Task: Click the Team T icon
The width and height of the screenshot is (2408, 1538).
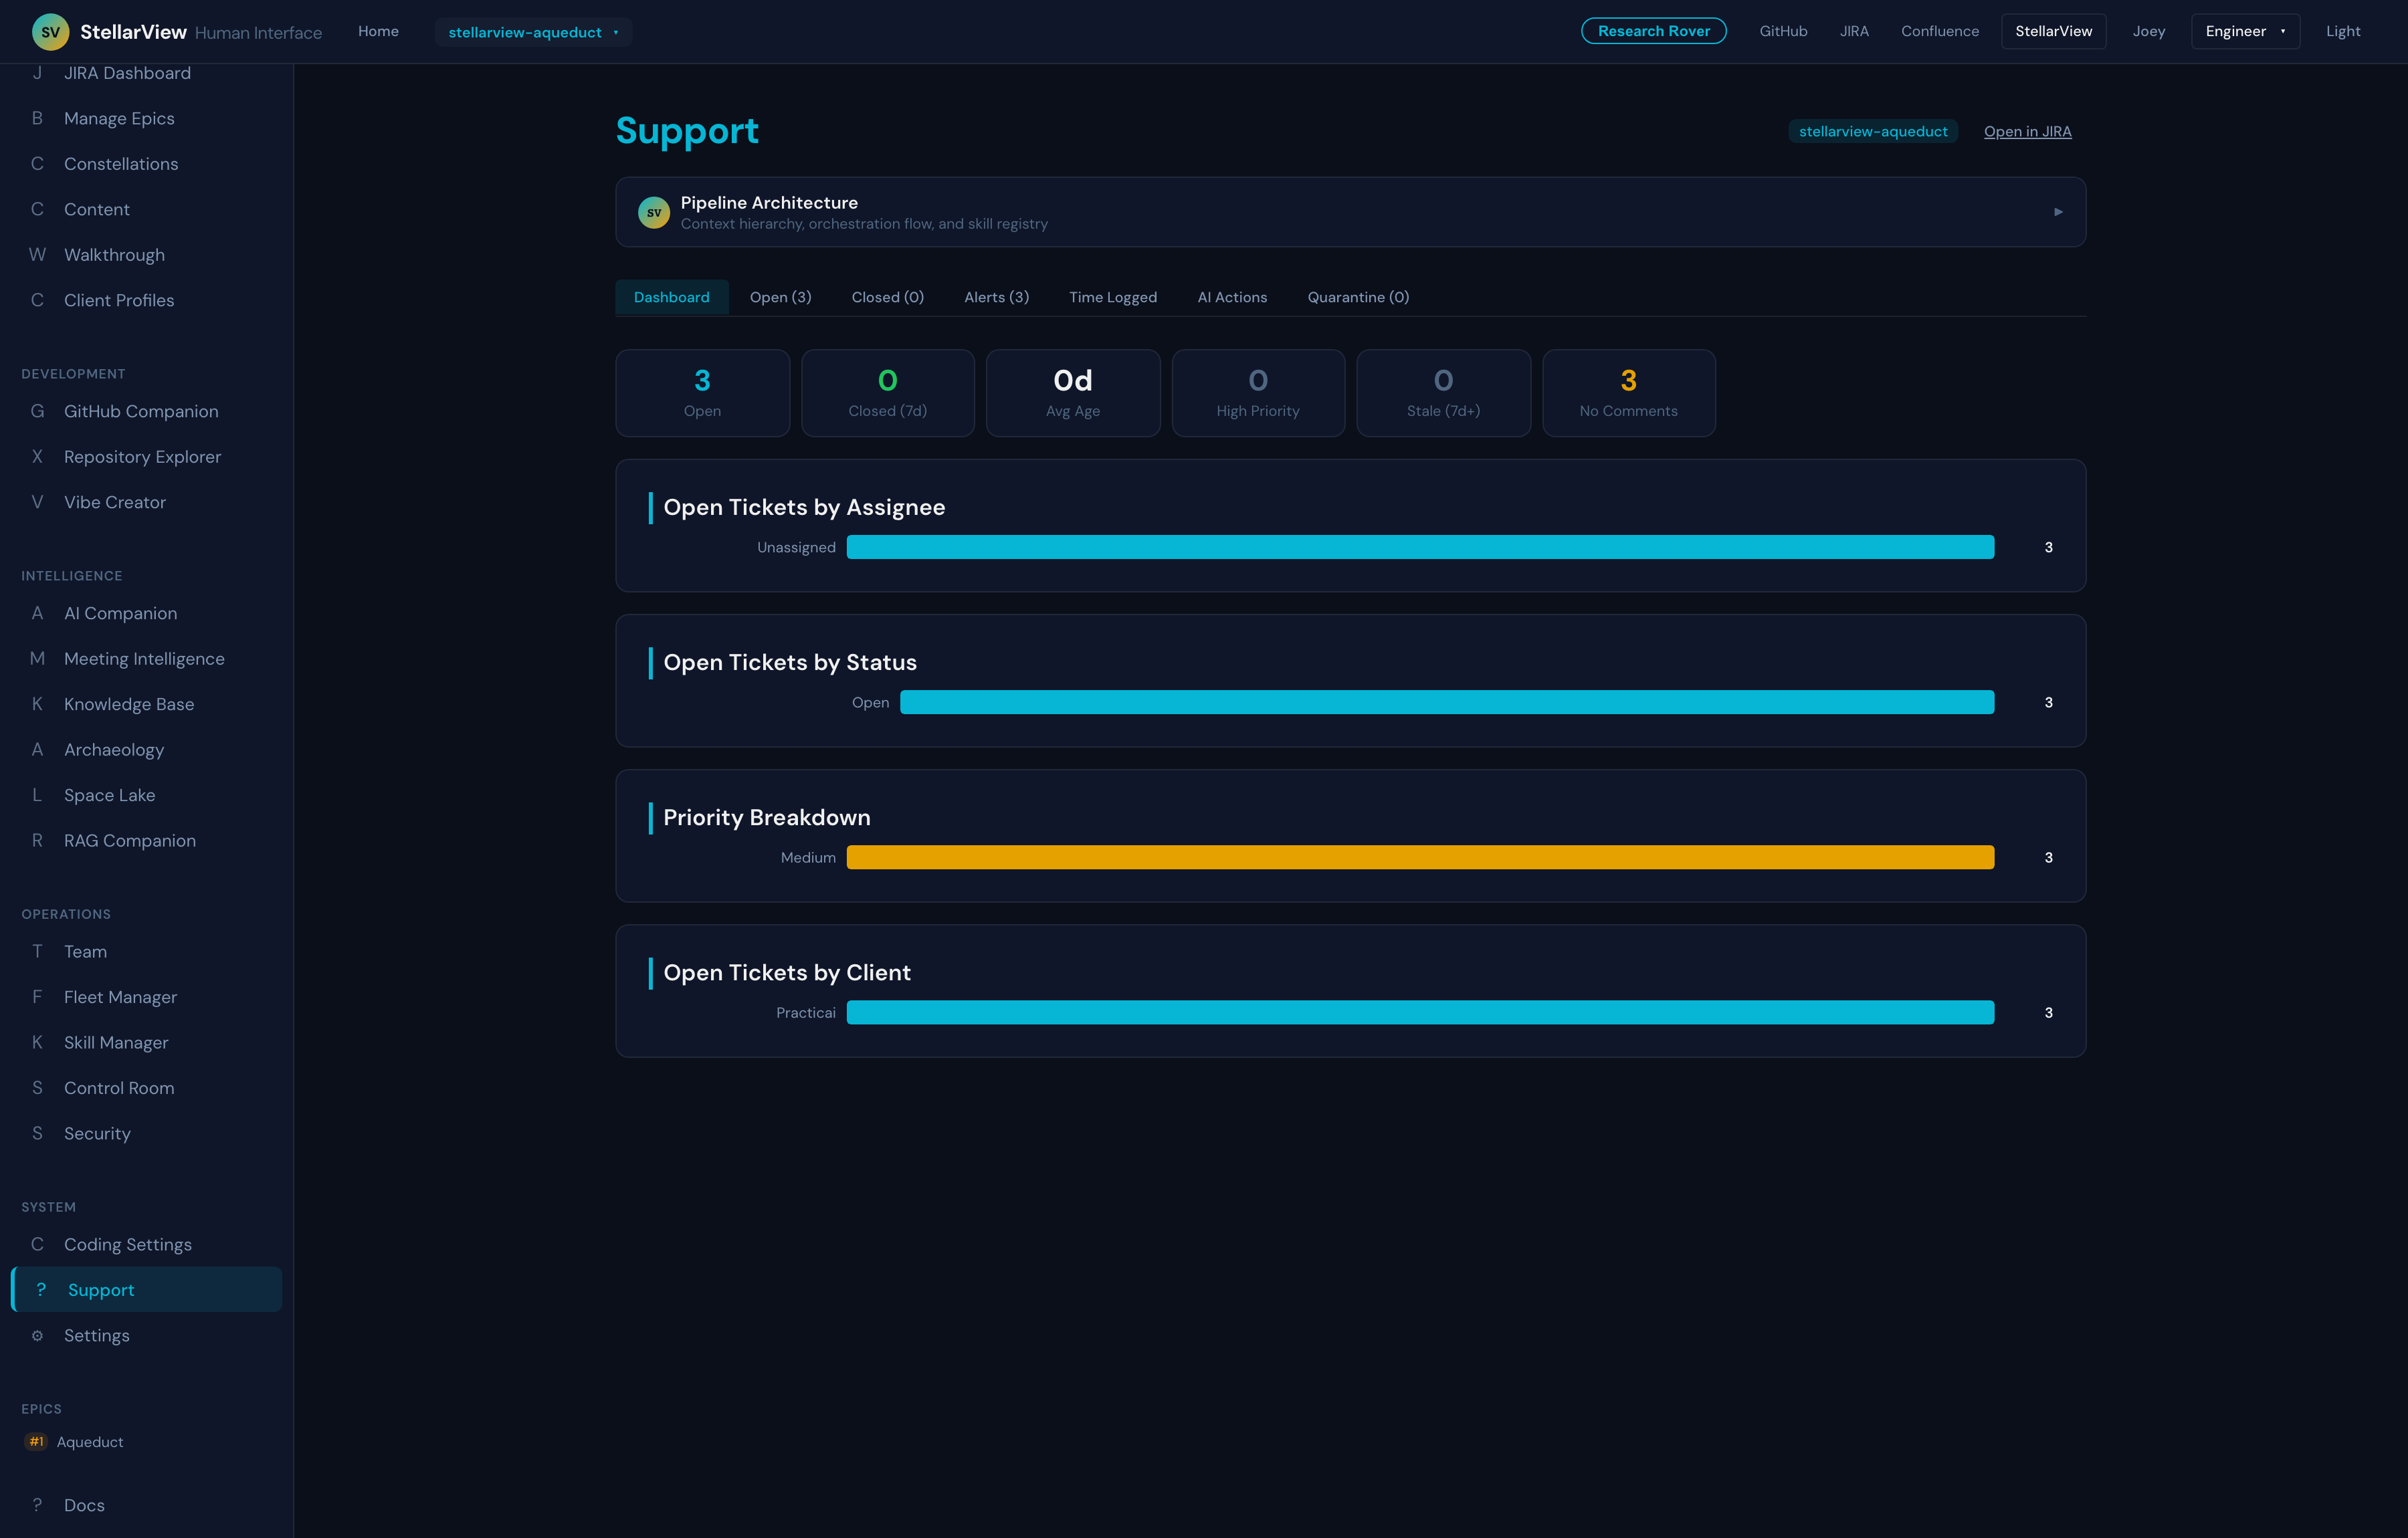Action: pyautogui.click(x=37, y=951)
